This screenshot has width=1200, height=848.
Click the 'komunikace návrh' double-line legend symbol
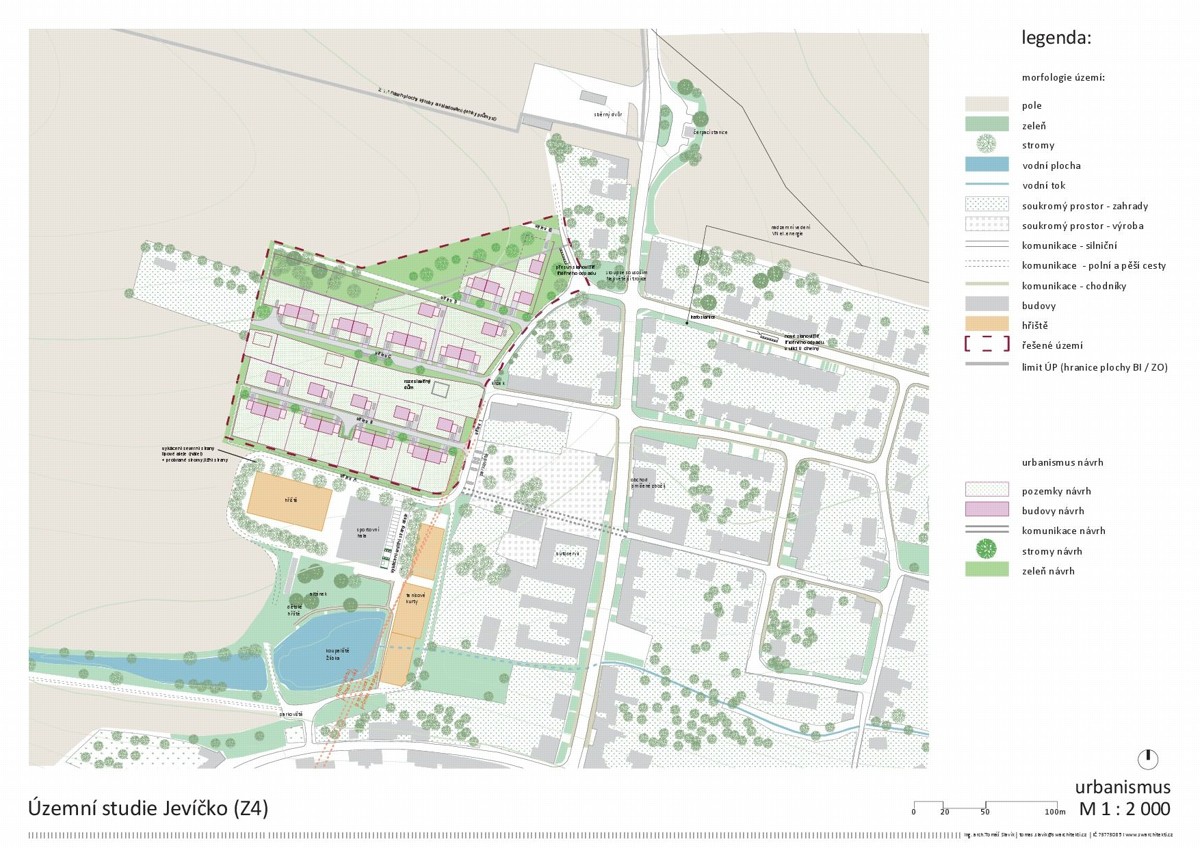click(986, 530)
